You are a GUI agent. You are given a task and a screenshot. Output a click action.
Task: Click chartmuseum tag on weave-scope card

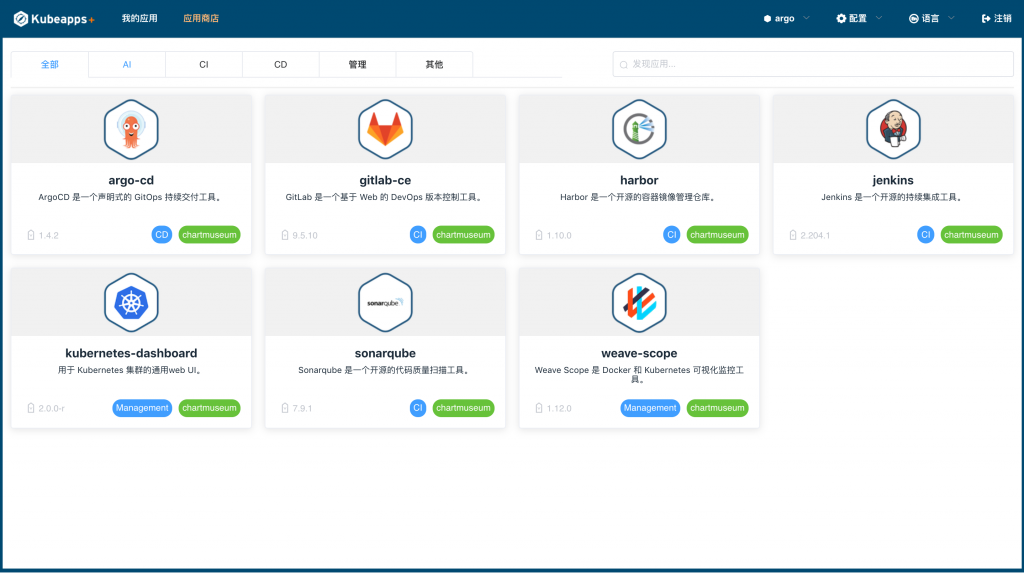pos(718,408)
